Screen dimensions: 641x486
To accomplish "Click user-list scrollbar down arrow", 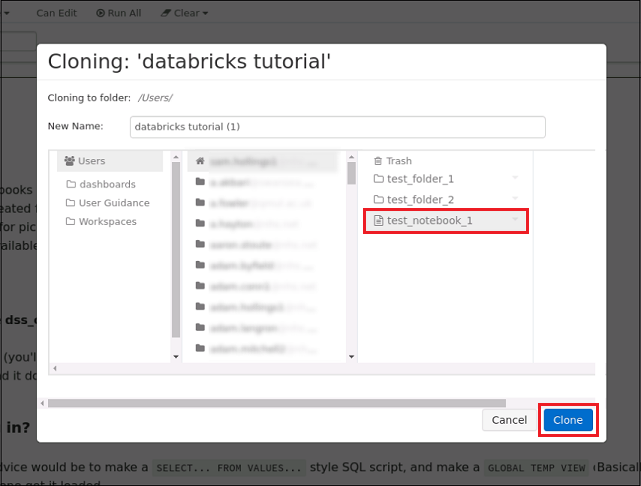I will click(352, 357).
